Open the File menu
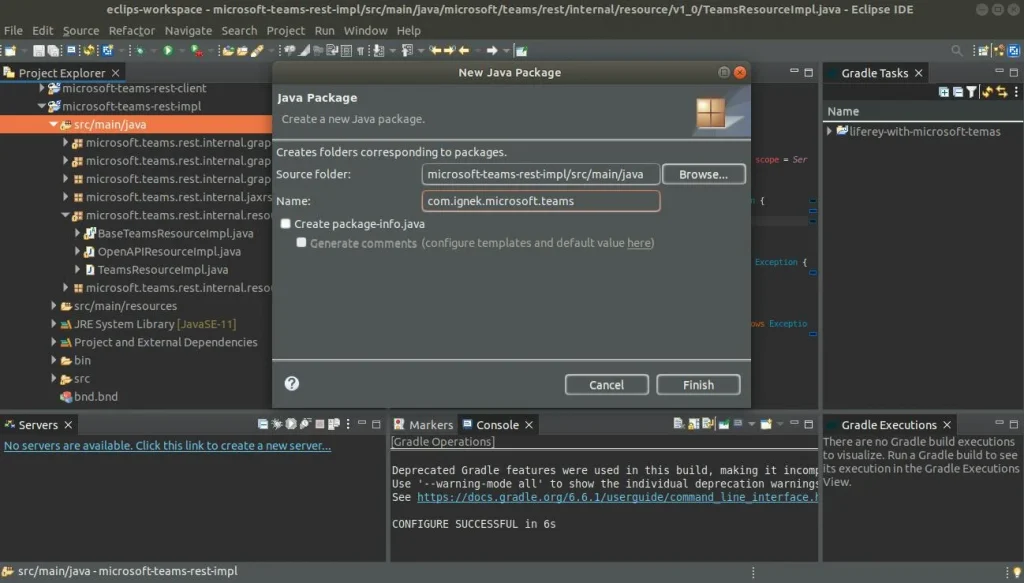 click(x=13, y=31)
